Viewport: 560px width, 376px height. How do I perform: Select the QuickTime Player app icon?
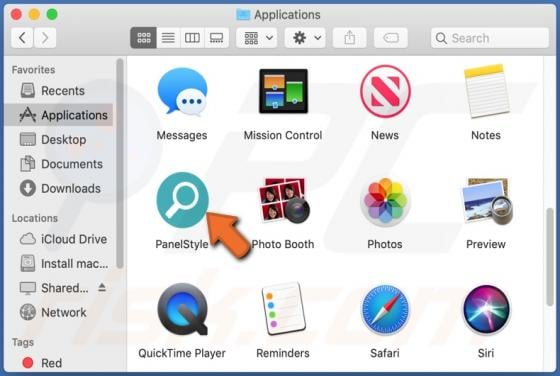click(x=182, y=309)
